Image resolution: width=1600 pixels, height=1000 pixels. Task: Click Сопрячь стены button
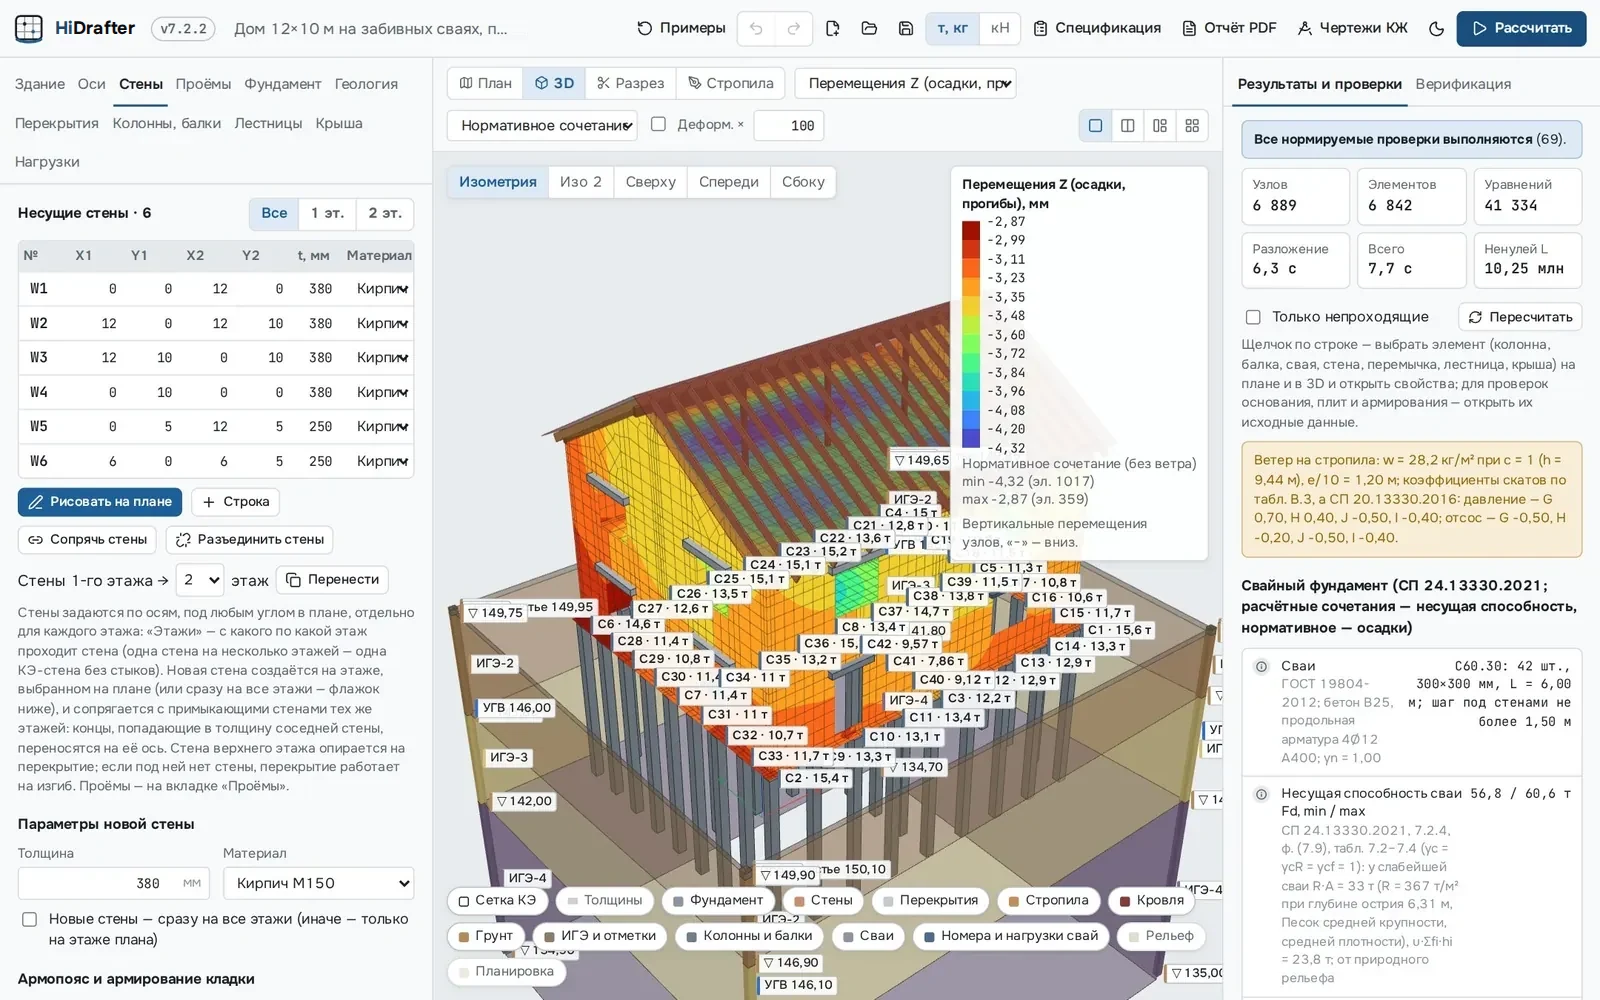pyautogui.click(x=88, y=540)
